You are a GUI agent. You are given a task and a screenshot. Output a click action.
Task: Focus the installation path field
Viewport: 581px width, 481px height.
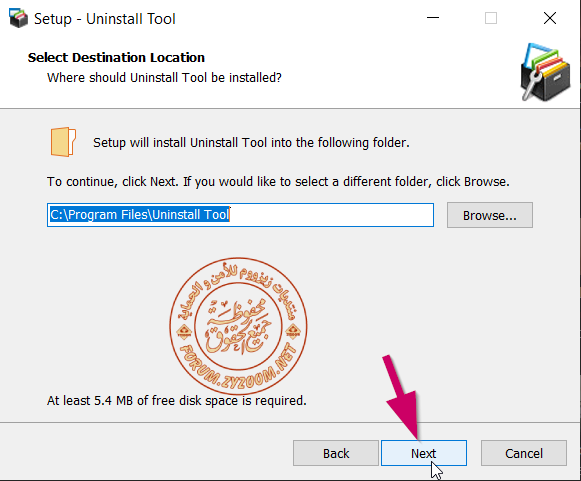[x=240, y=215]
